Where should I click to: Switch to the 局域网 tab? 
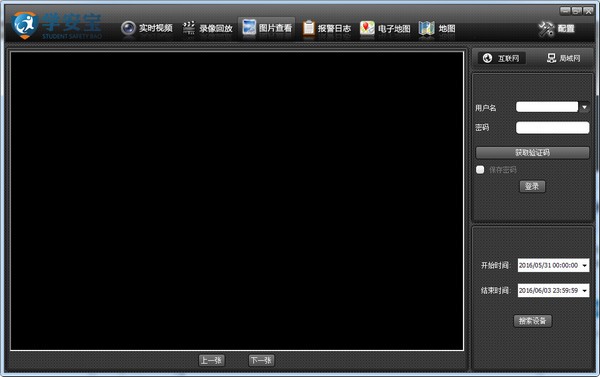click(563, 58)
